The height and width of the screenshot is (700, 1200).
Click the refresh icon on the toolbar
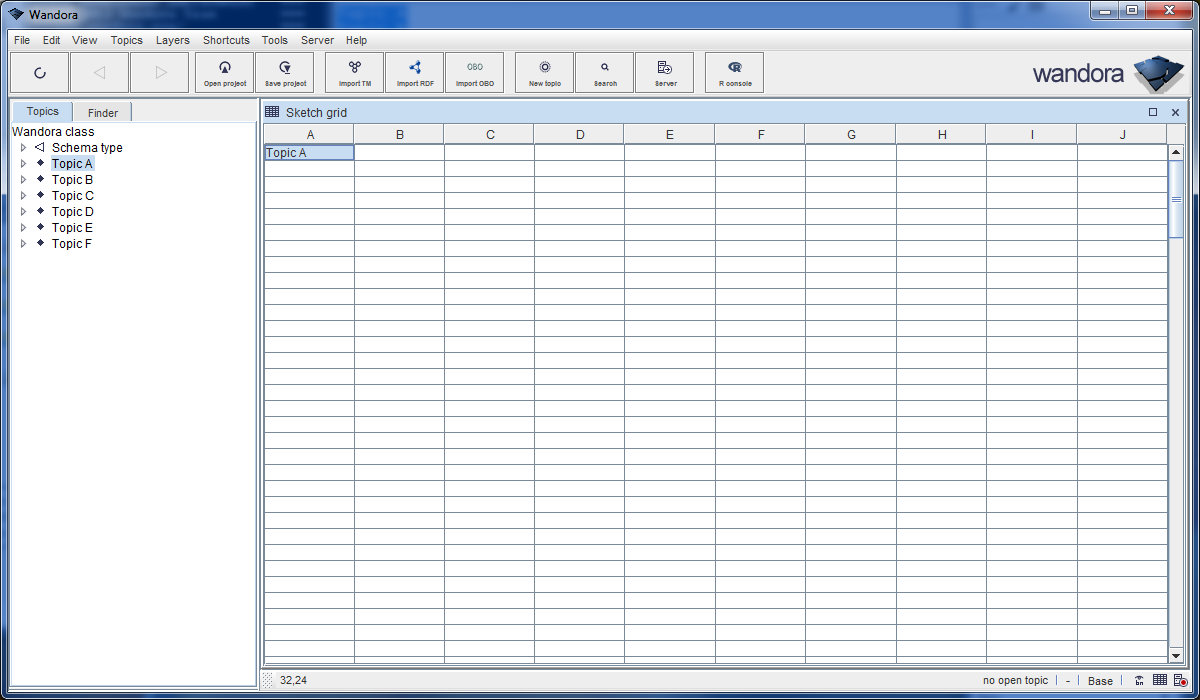(x=39, y=72)
